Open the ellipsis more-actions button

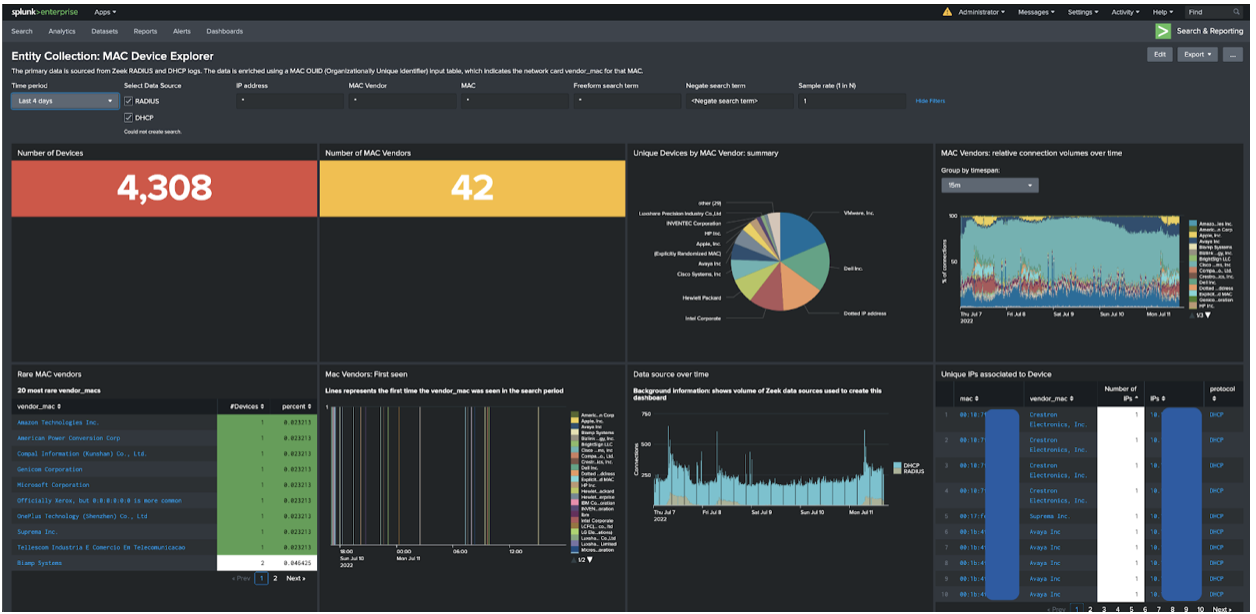pos(1233,54)
